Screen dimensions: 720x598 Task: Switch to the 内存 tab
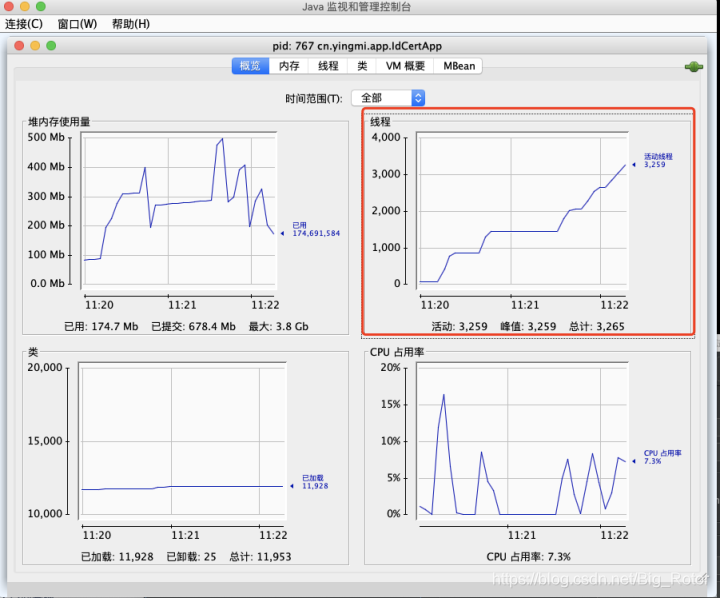[289, 66]
